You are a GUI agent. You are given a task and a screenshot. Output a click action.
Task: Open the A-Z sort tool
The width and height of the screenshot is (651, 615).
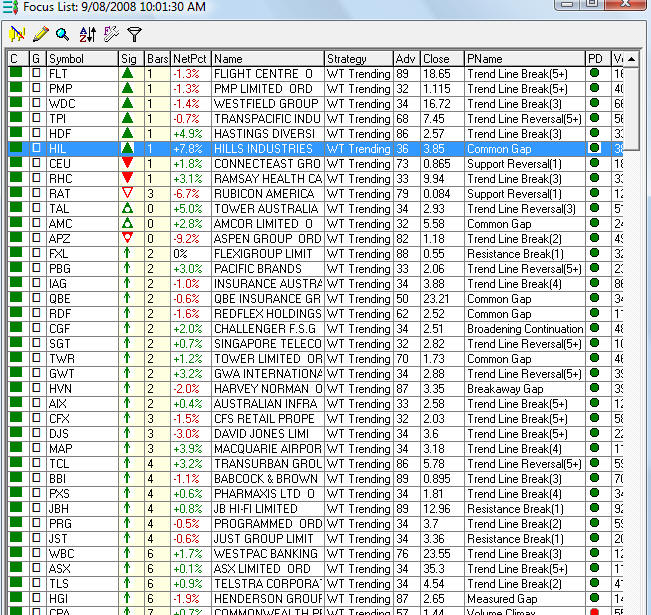click(88, 34)
